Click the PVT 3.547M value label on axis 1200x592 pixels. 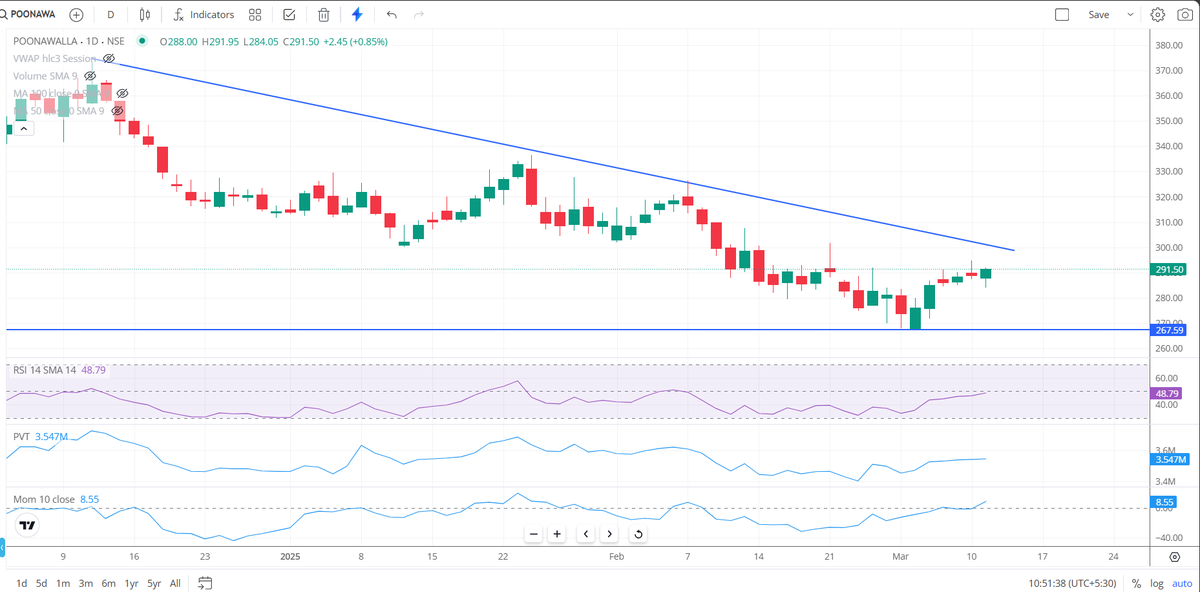pyautogui.click(x=1170, y=460)
